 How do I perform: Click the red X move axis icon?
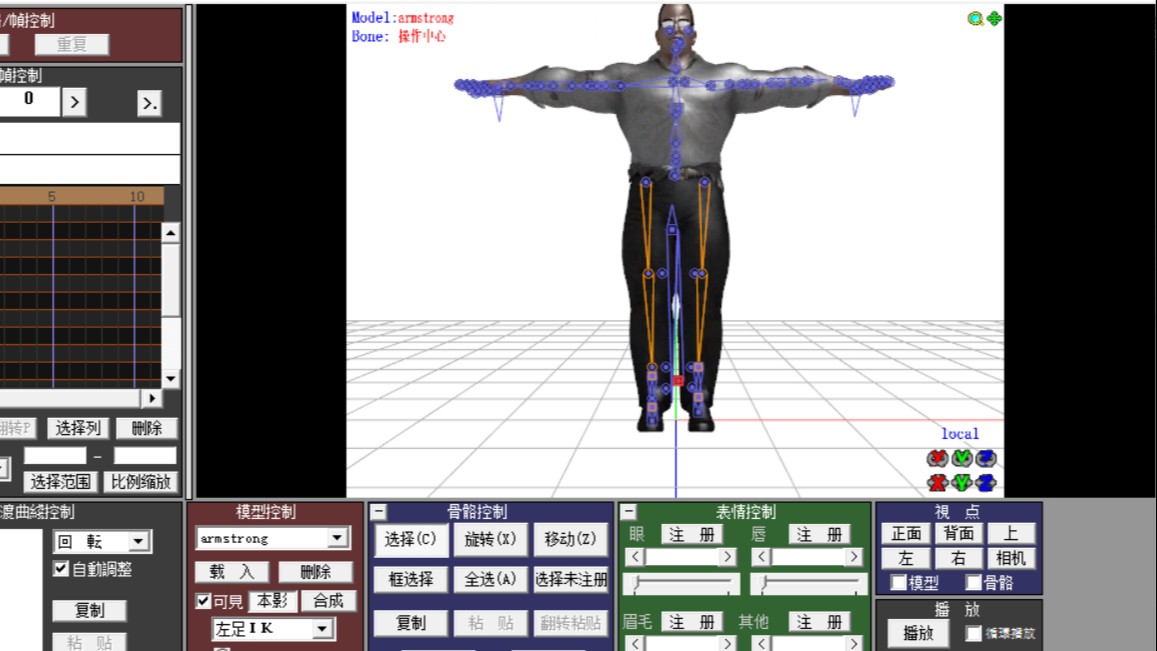[x=937, y=483]
